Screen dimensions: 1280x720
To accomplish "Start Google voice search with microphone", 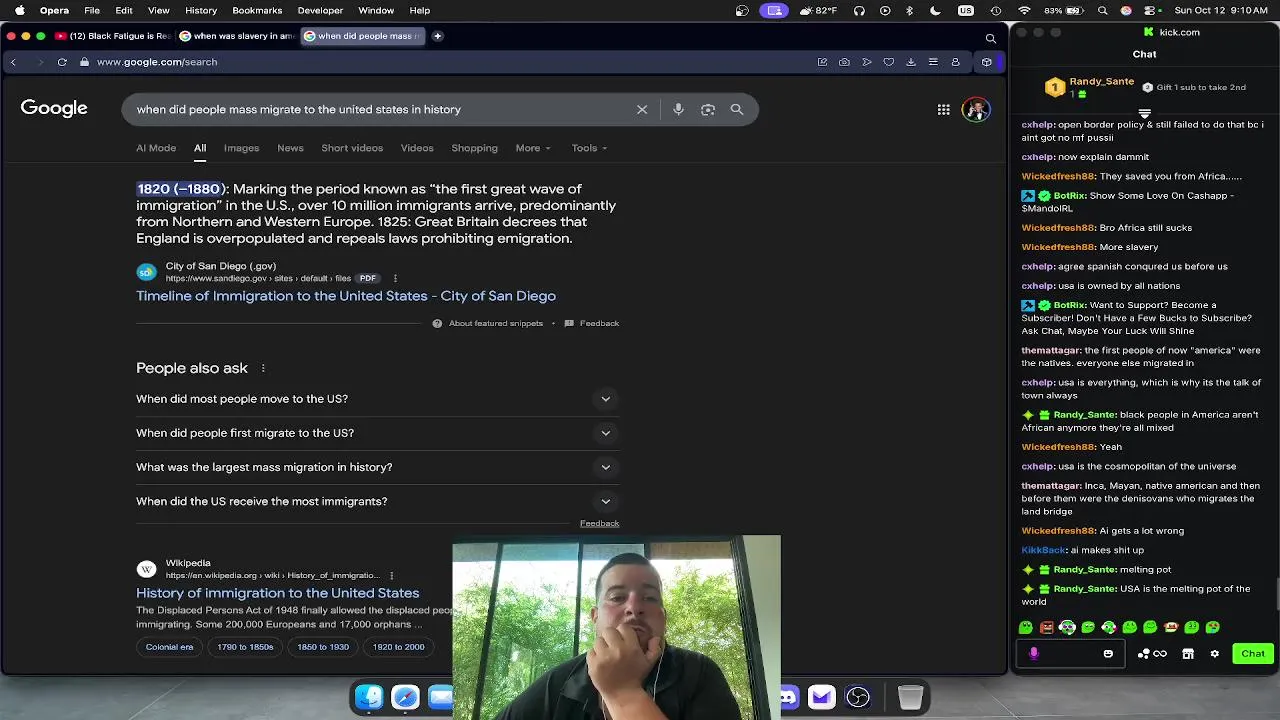I will (678, 109).
